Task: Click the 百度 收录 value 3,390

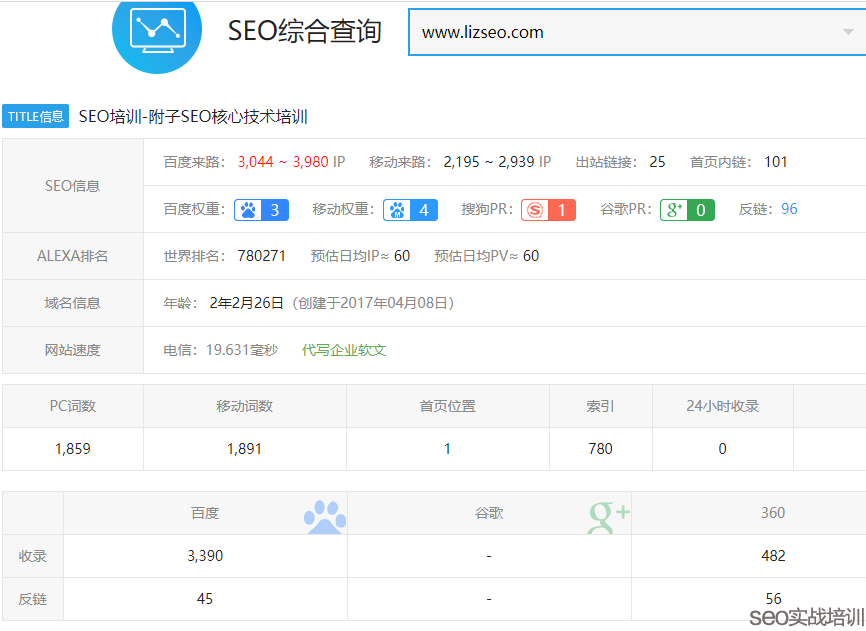Action: [205, 556]
